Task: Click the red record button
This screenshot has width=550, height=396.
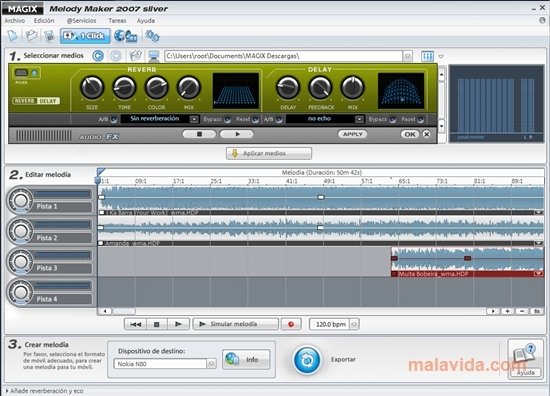Action: point(291,324)
